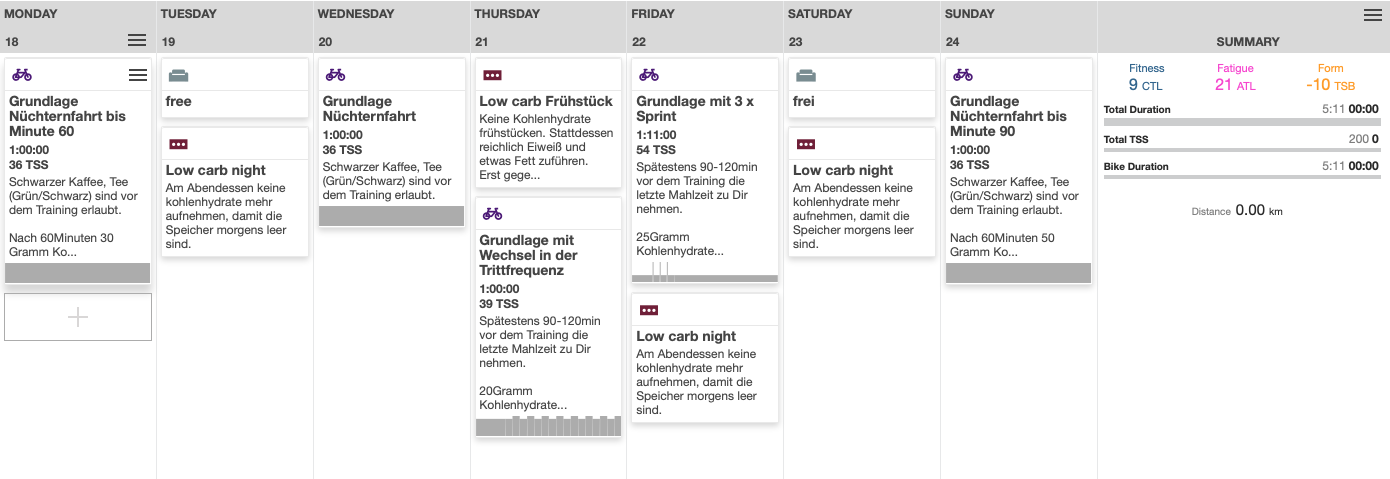Click bike icon on Grundlage mit Wechsel in der Trittfrequenz
1390x479 pixels.
492,214
